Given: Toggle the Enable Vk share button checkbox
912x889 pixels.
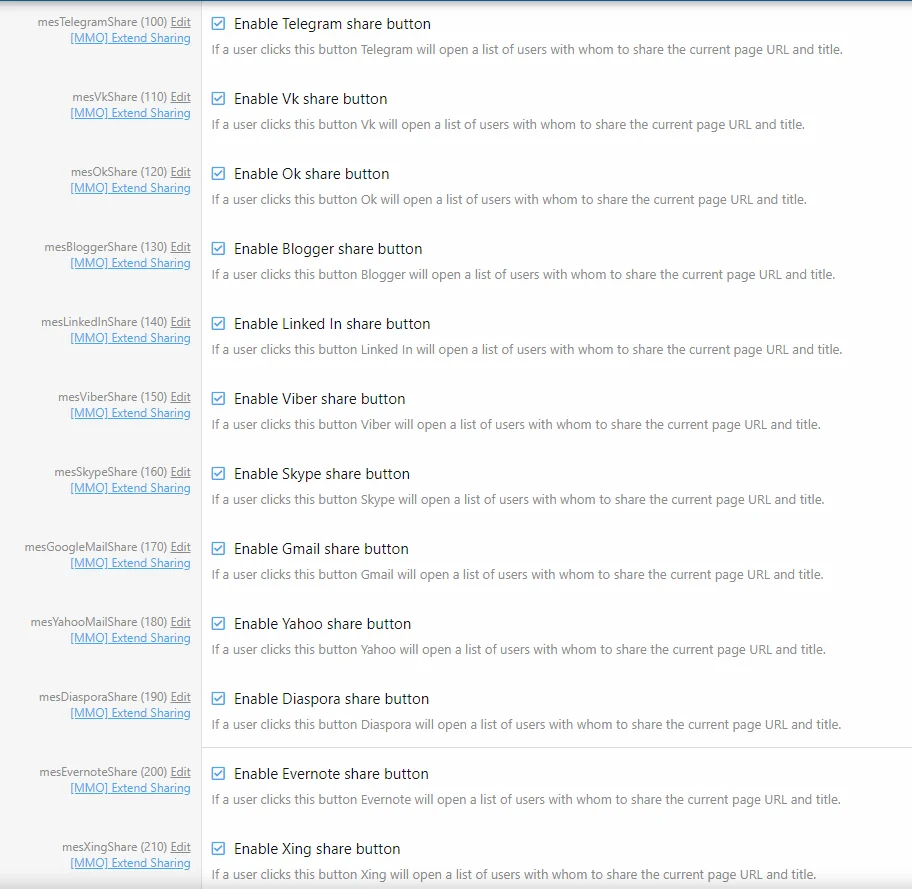Looking at the screenshot, I should coord(218,99).
